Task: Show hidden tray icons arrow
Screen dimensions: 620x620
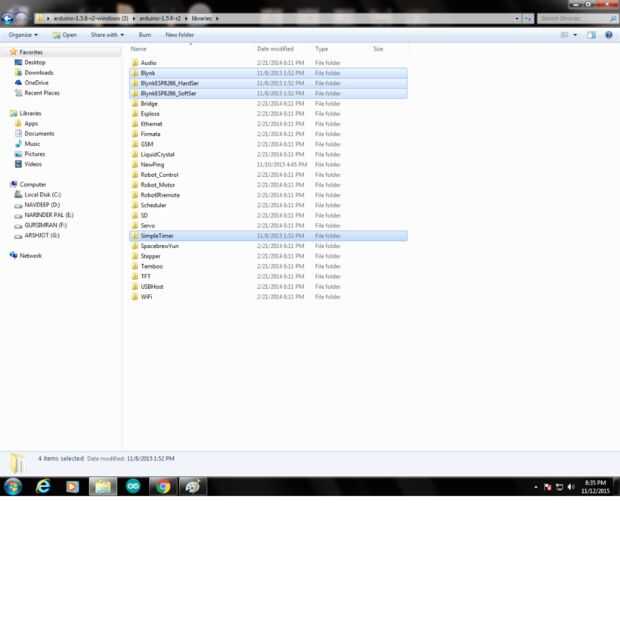Action: point(536,487)
